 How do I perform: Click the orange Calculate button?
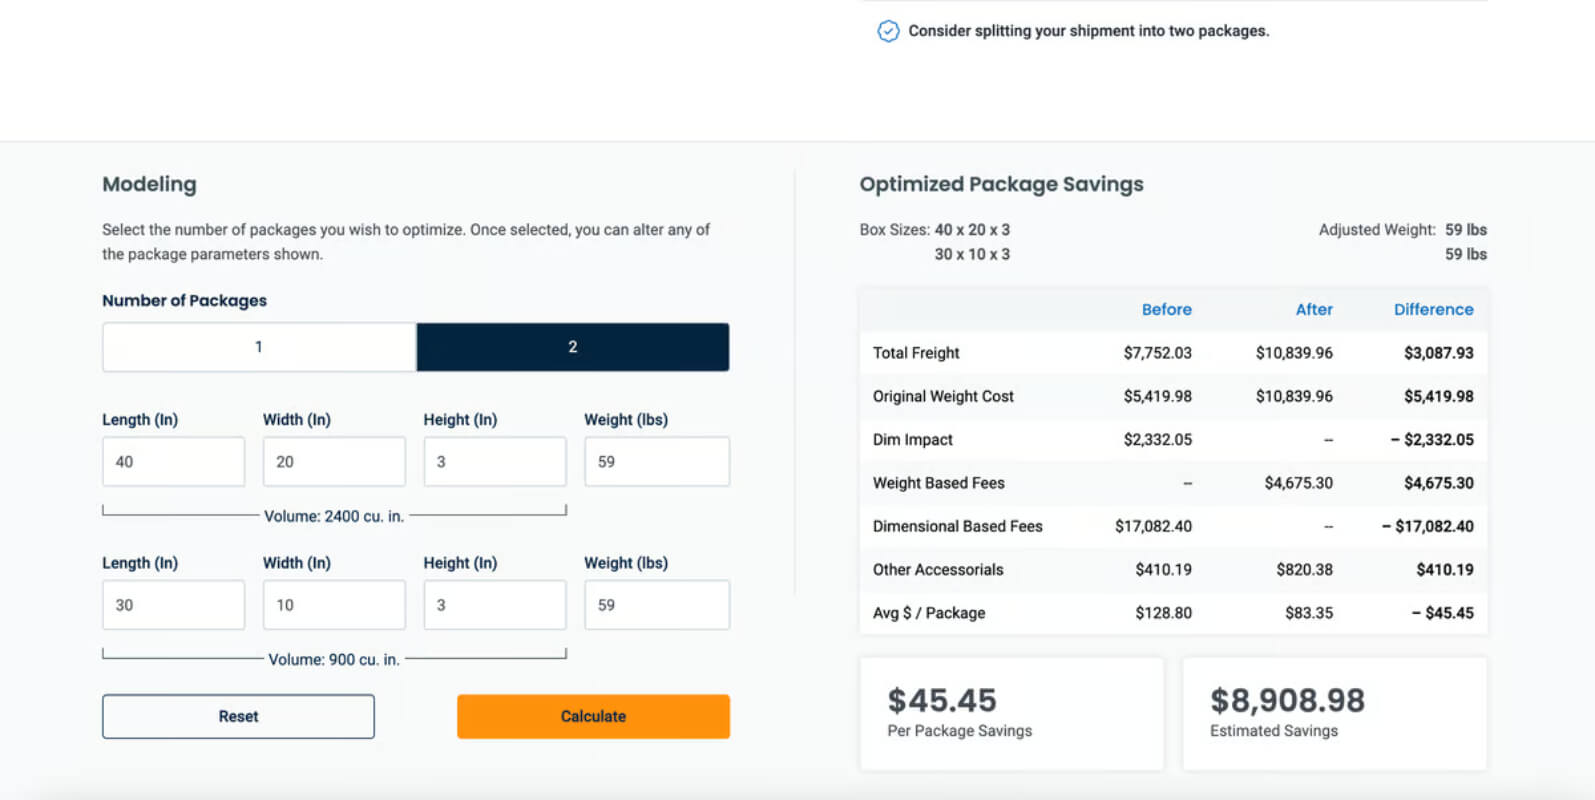[593, 717]
